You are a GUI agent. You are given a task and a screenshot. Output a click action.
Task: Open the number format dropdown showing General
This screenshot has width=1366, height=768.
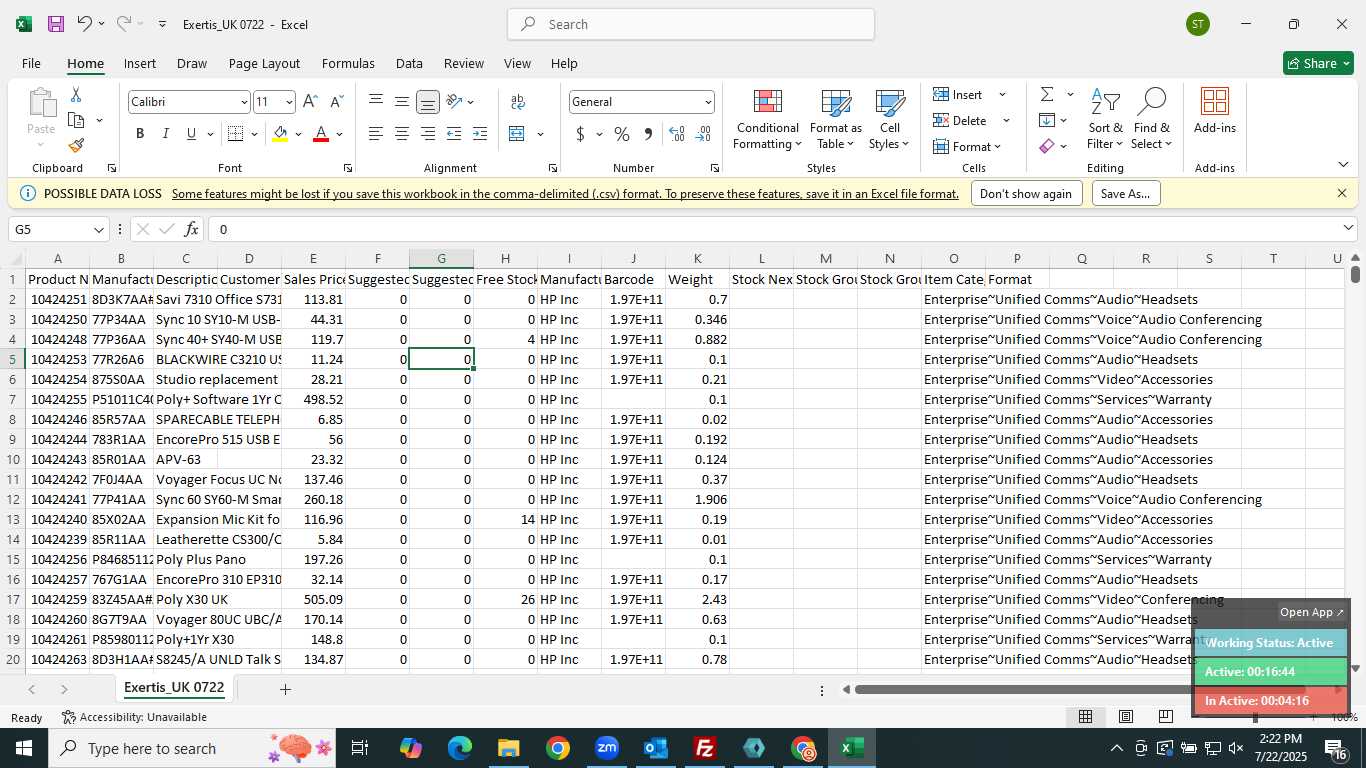(708, 102)
